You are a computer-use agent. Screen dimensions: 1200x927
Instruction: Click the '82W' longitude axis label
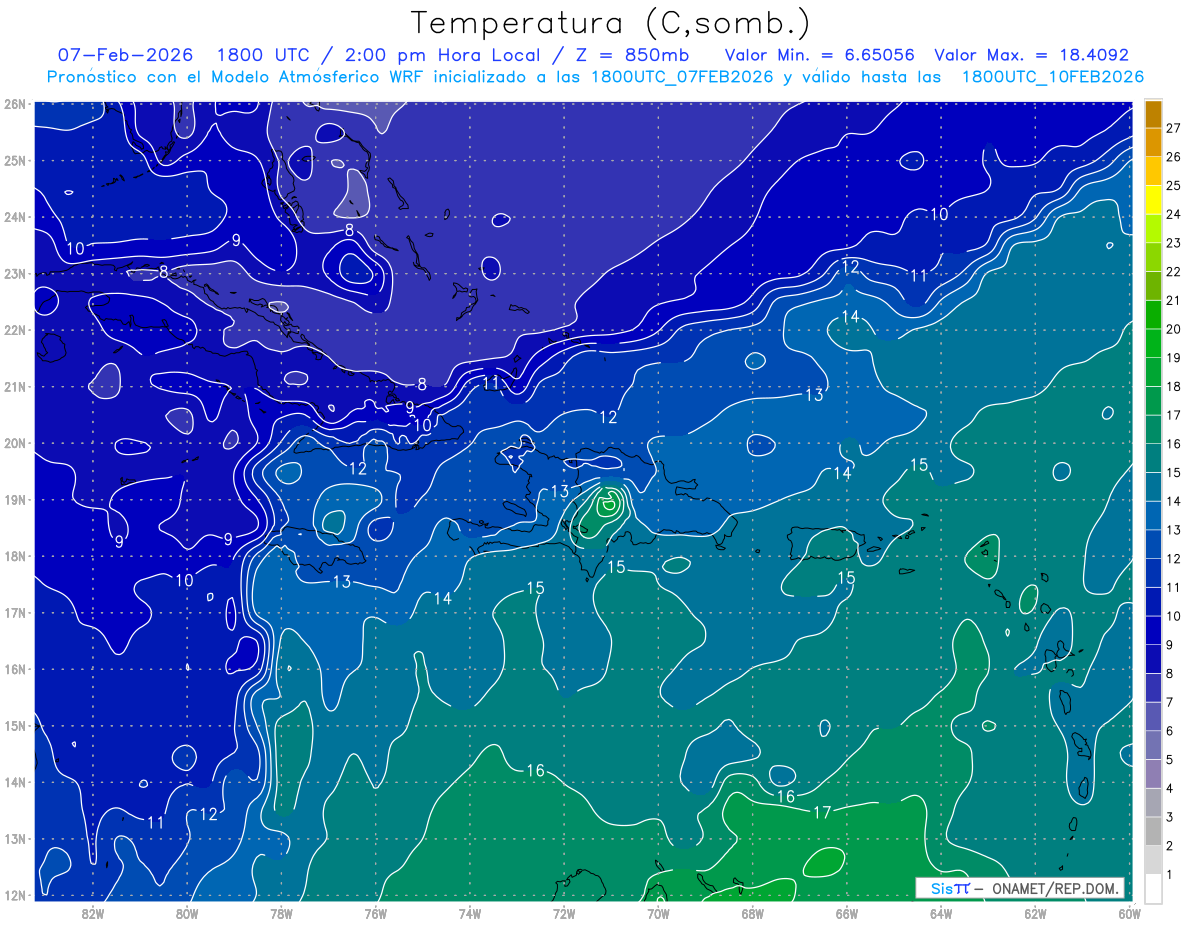[93, 913]
